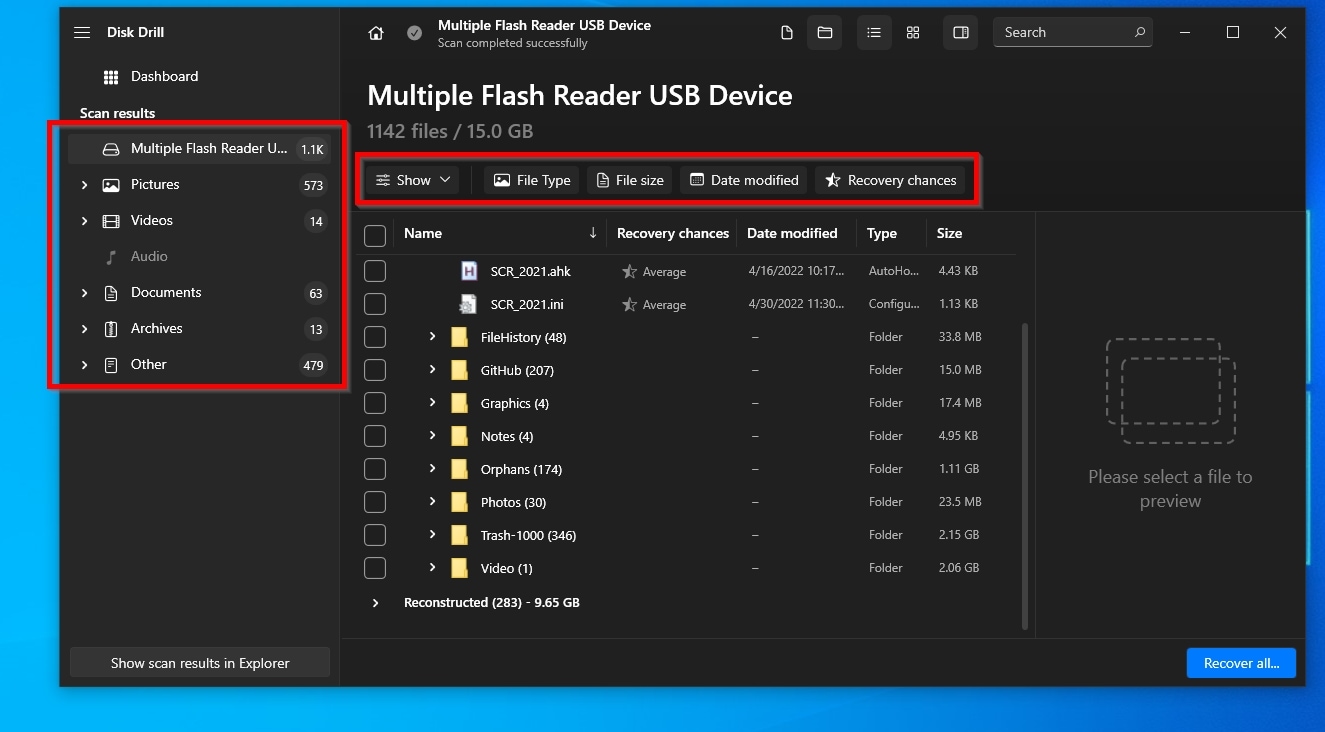This screenshot has width=1325, height=732.
Task: Click the Photos folder icon
Action: click(459, 502)
